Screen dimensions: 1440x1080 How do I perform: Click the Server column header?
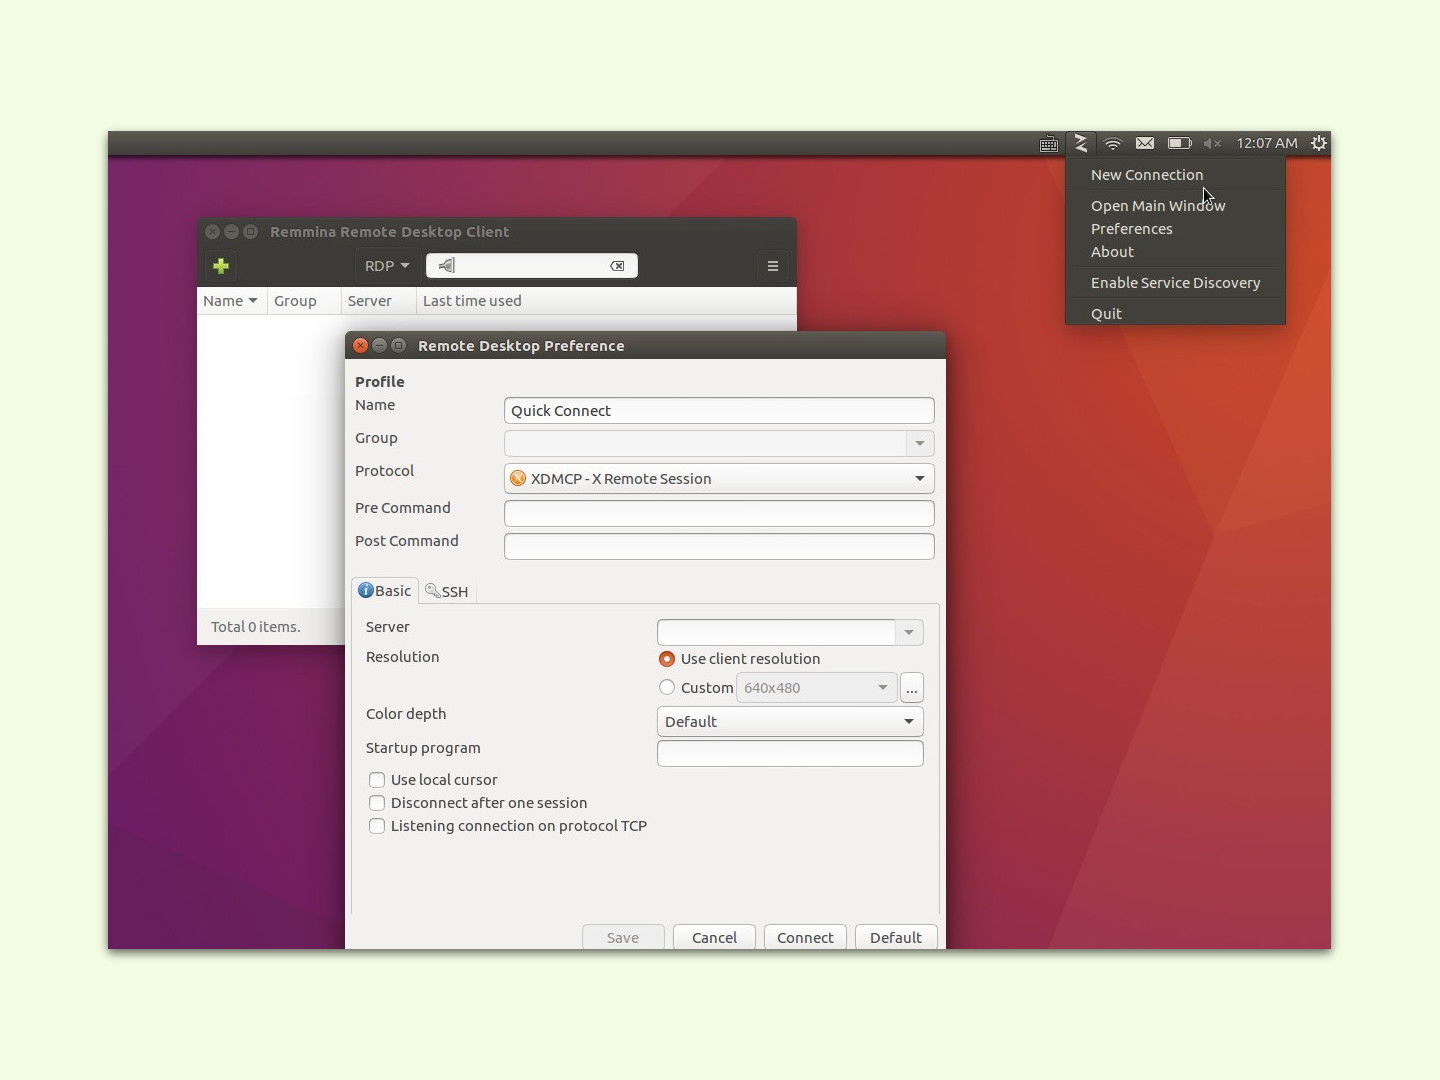[378, 301]
